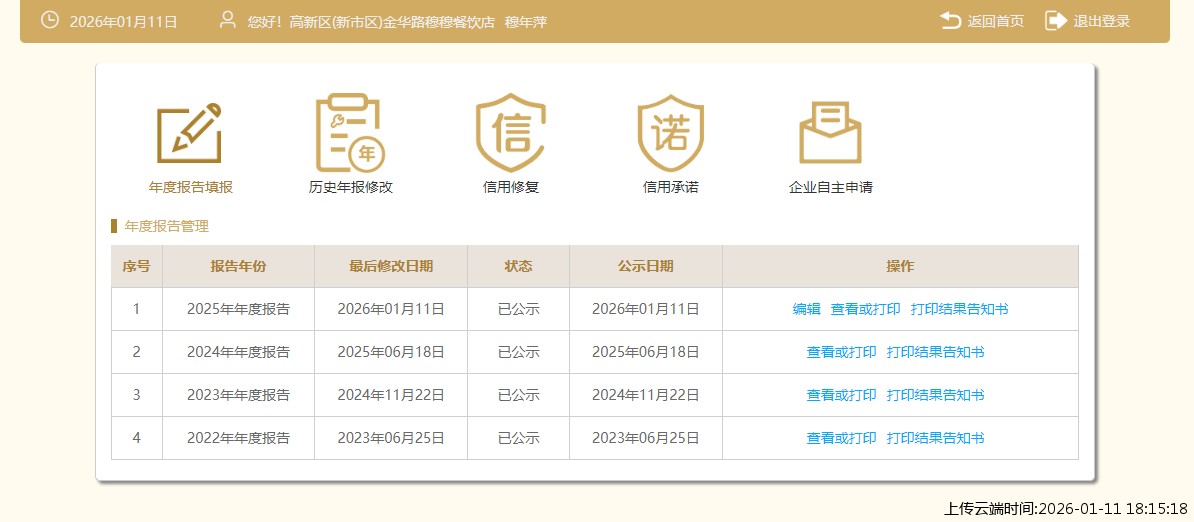Click 打印结果告知书 for the 2022 report

click(935, 438)
